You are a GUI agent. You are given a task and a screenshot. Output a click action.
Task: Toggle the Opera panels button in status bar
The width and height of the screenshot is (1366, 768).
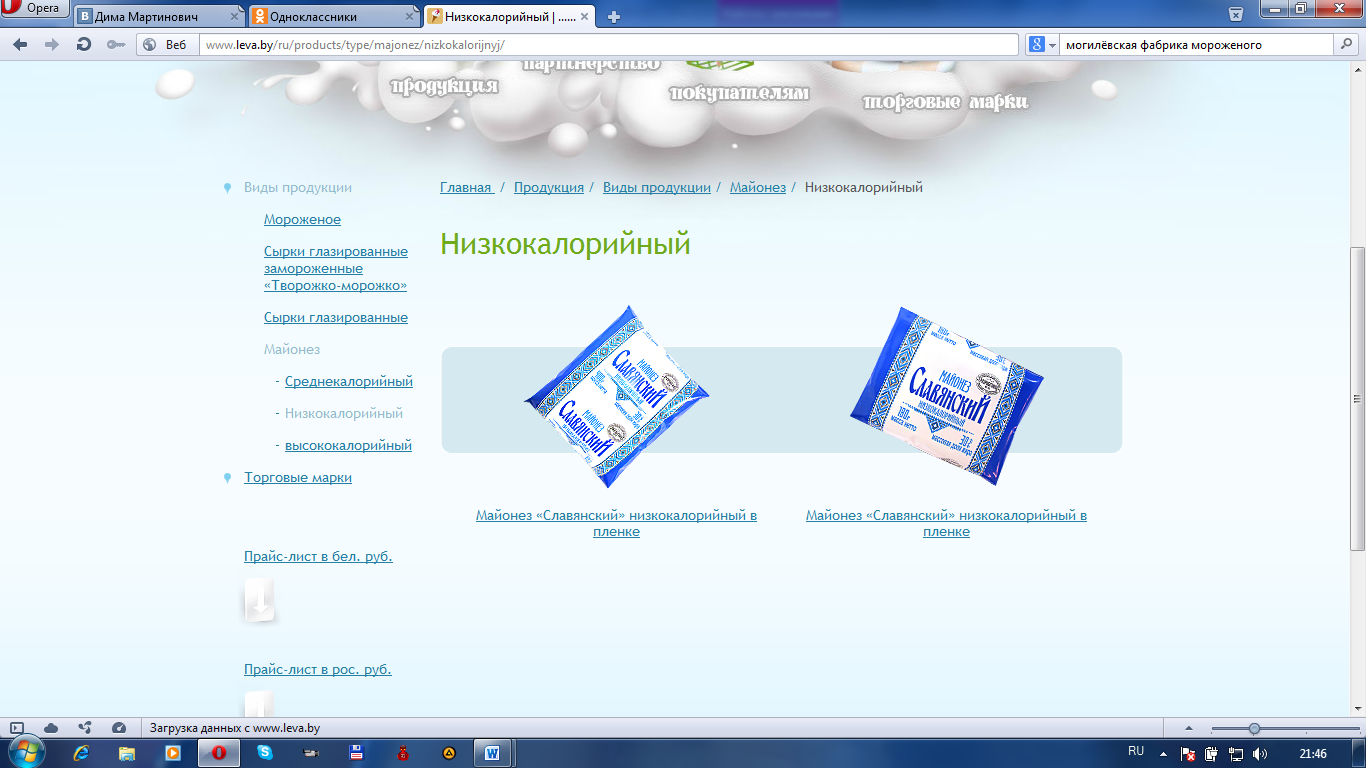click(17, 728)
